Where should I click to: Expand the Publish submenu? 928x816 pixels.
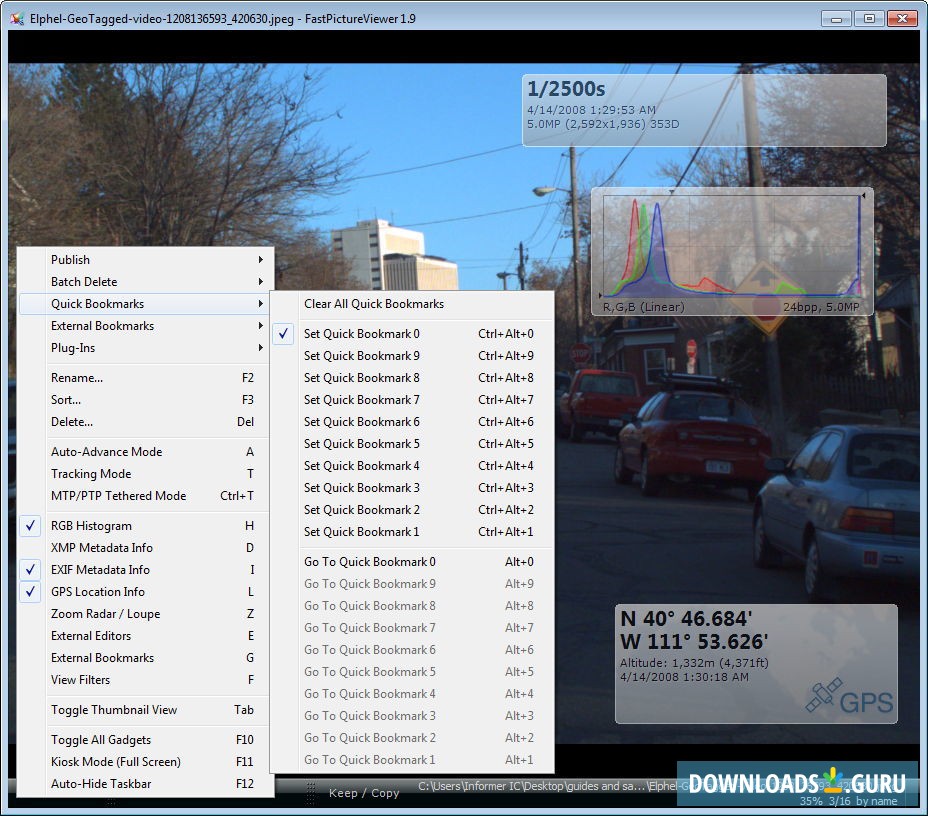point(70,259)
